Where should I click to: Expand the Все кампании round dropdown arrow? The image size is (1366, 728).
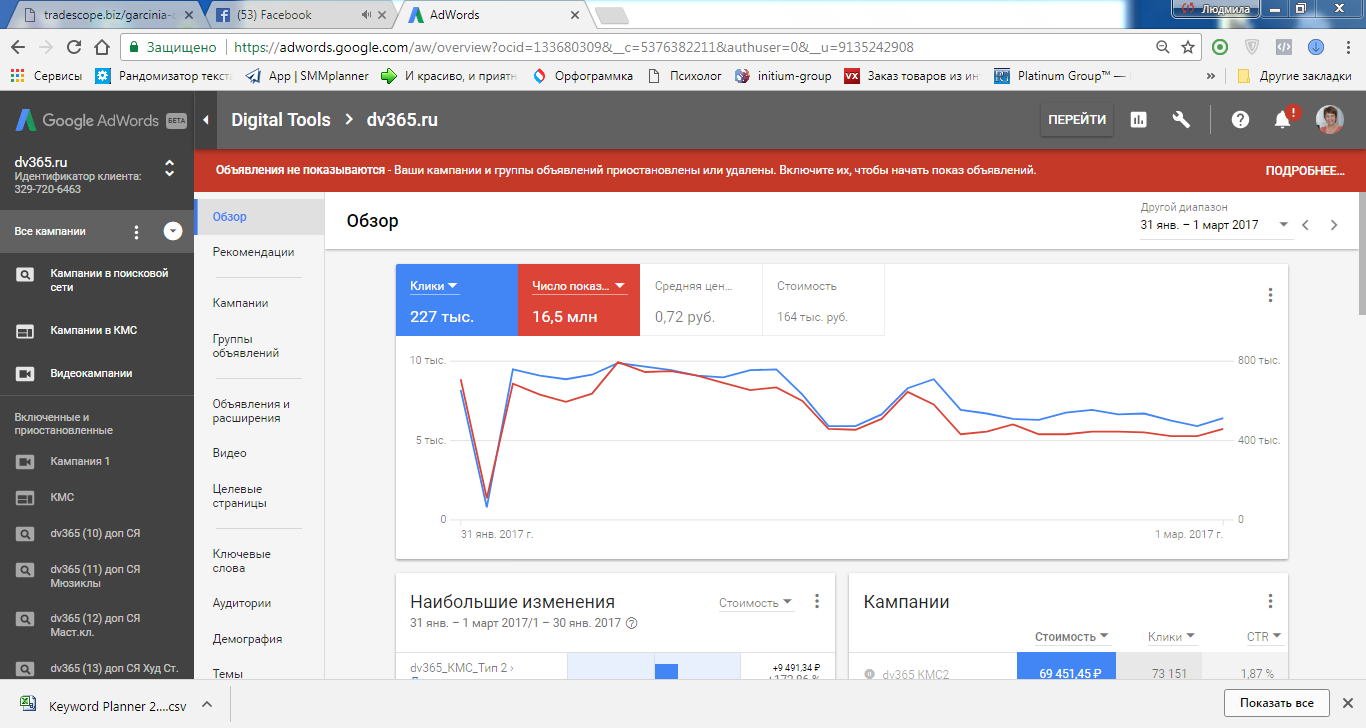[x=173, y=232]
